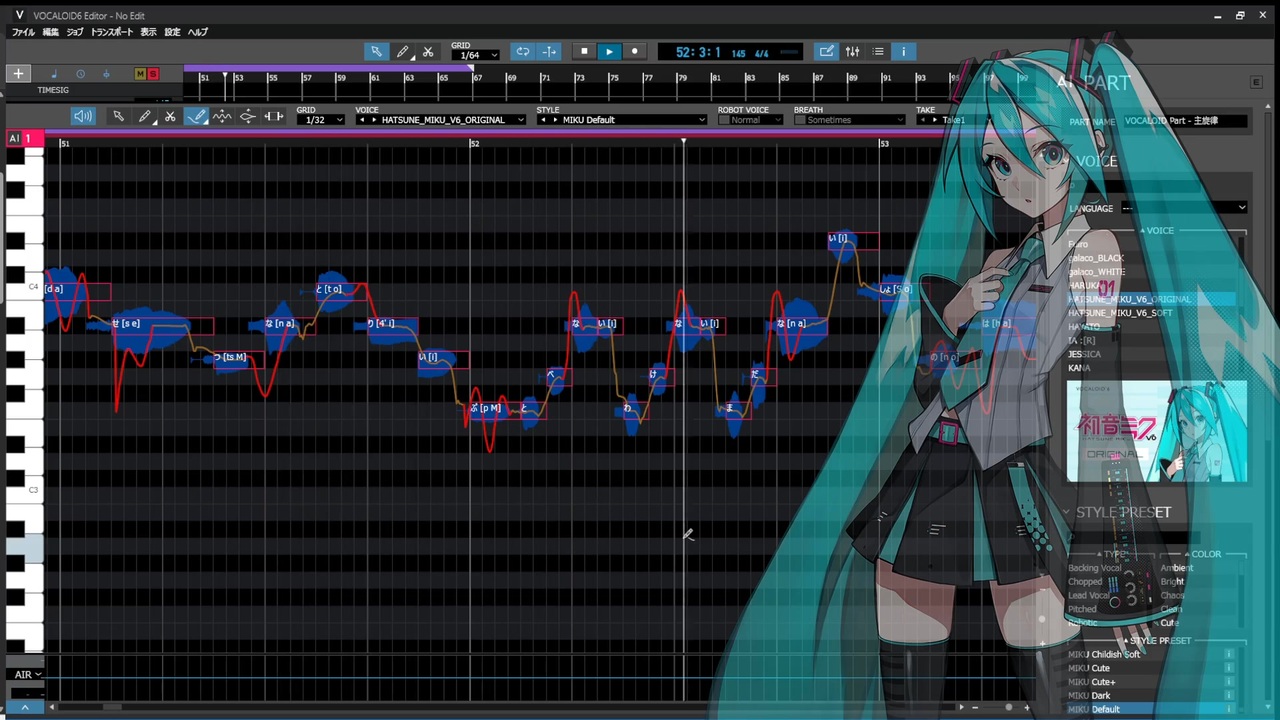Open the musical editor panel icon

tap(826, 52)
